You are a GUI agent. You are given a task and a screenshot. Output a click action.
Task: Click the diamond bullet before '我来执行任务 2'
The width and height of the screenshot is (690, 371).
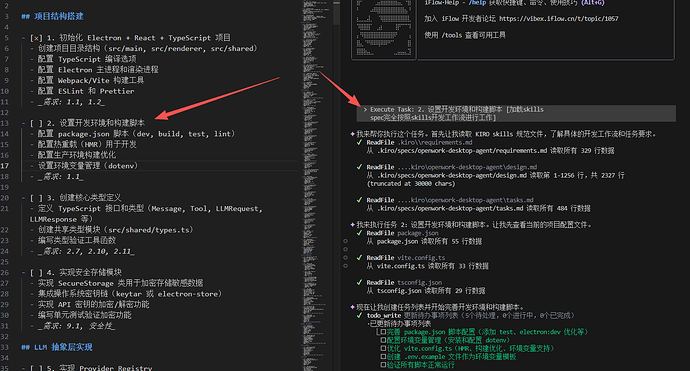(x=352, y=225)
